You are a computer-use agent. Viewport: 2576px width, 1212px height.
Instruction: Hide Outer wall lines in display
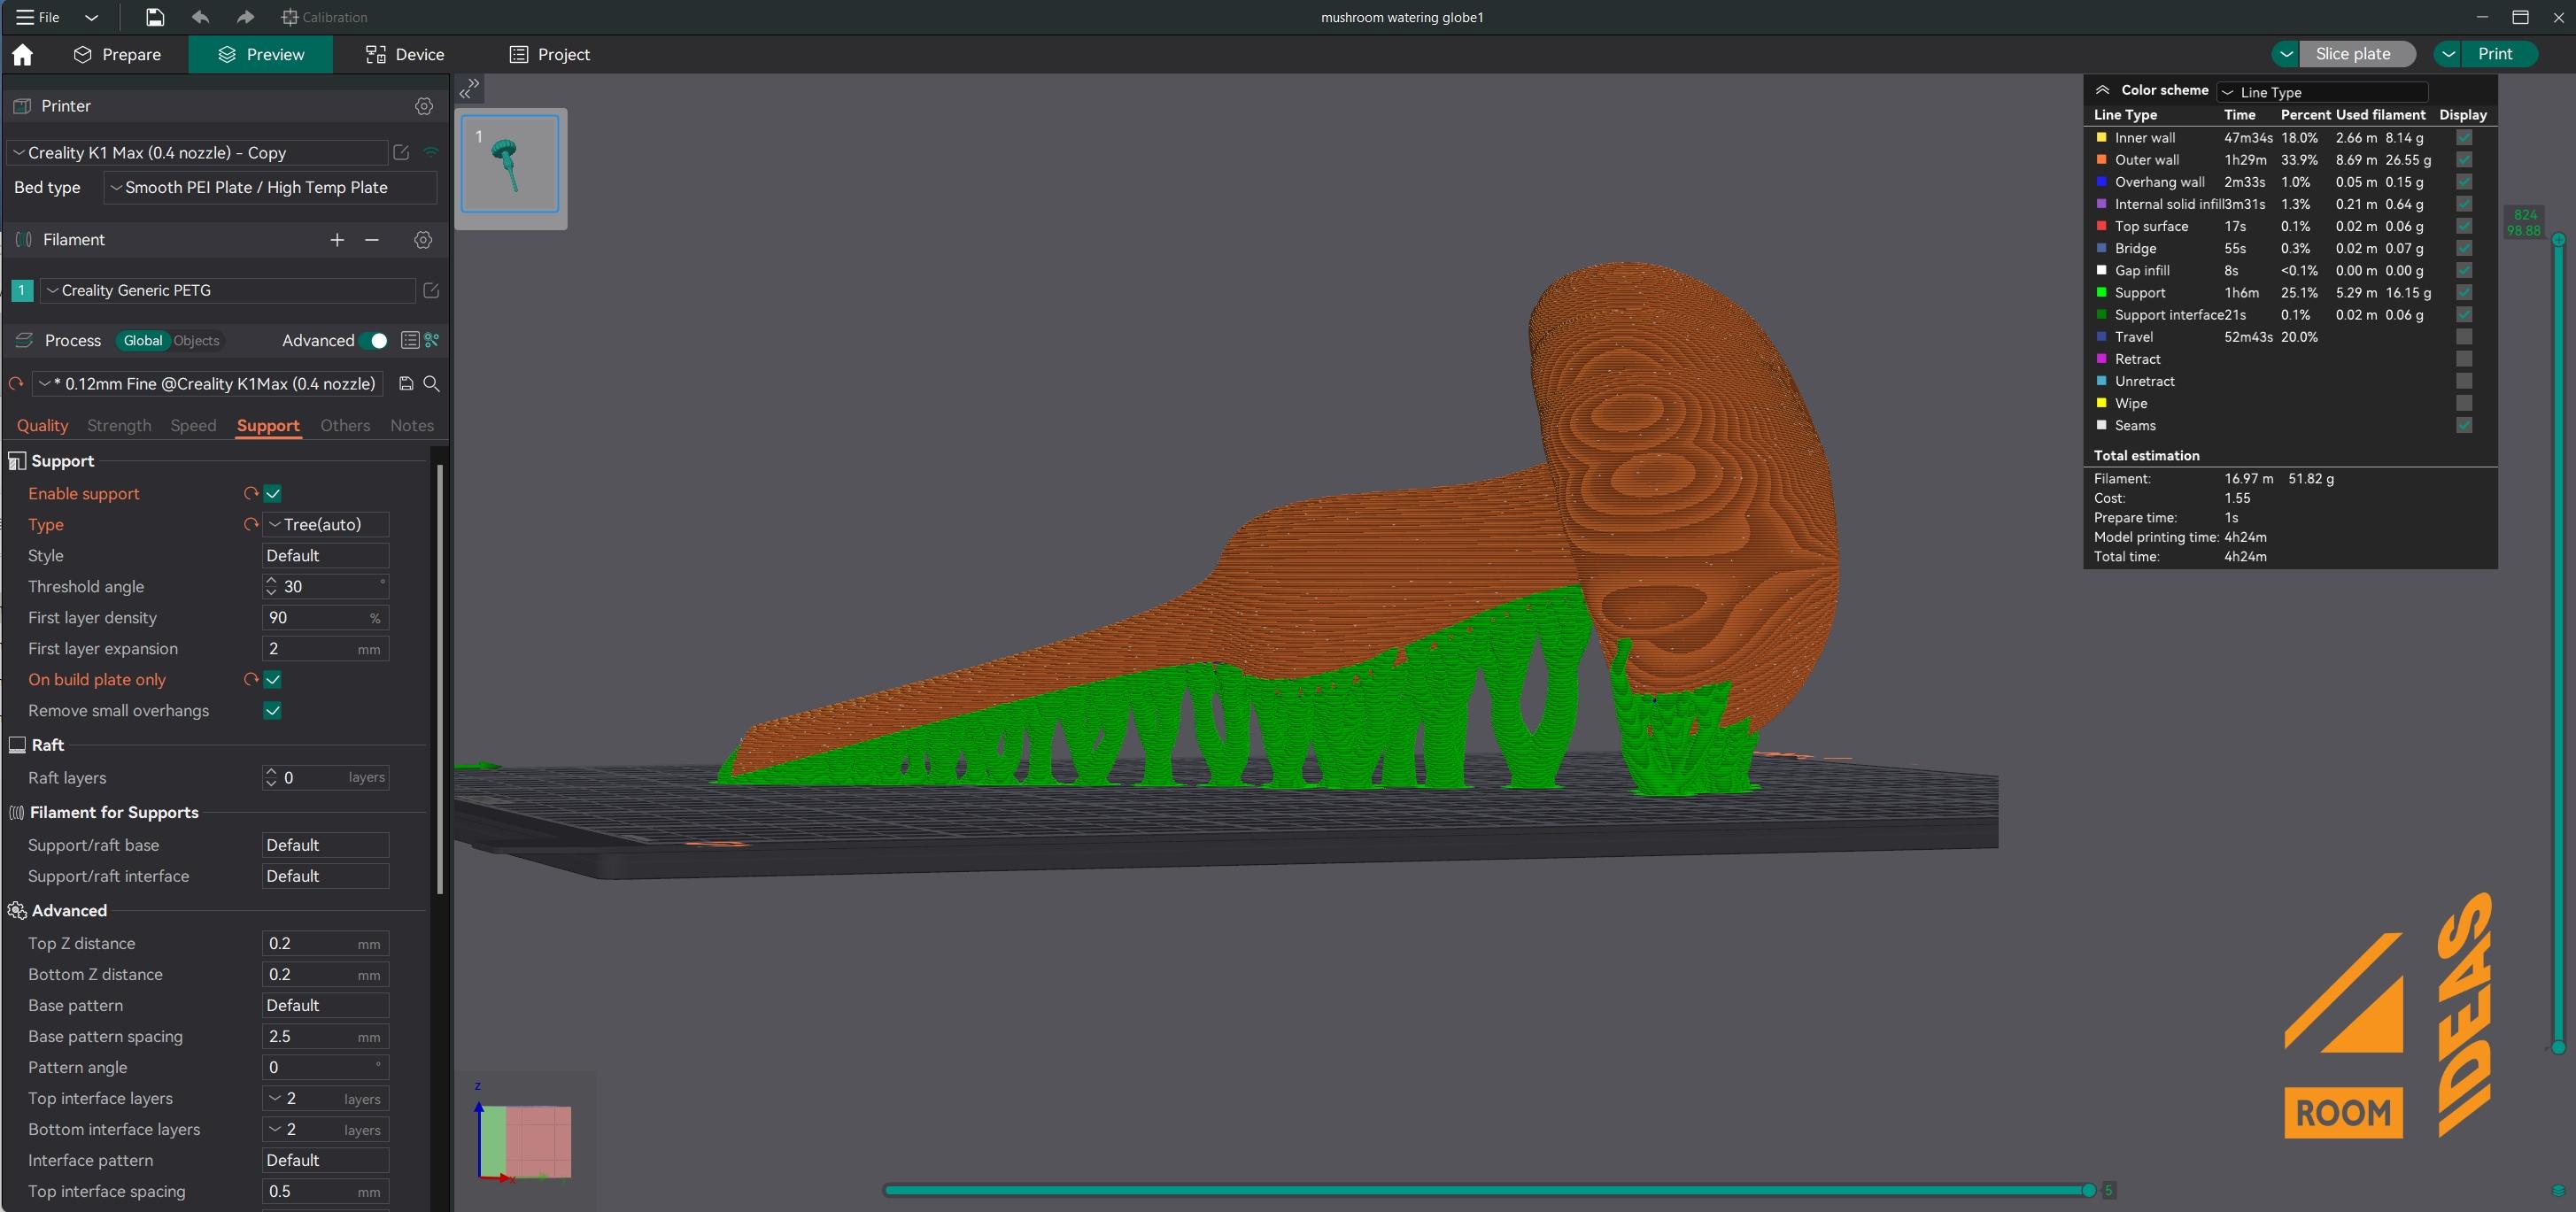tap(2464, 160)
